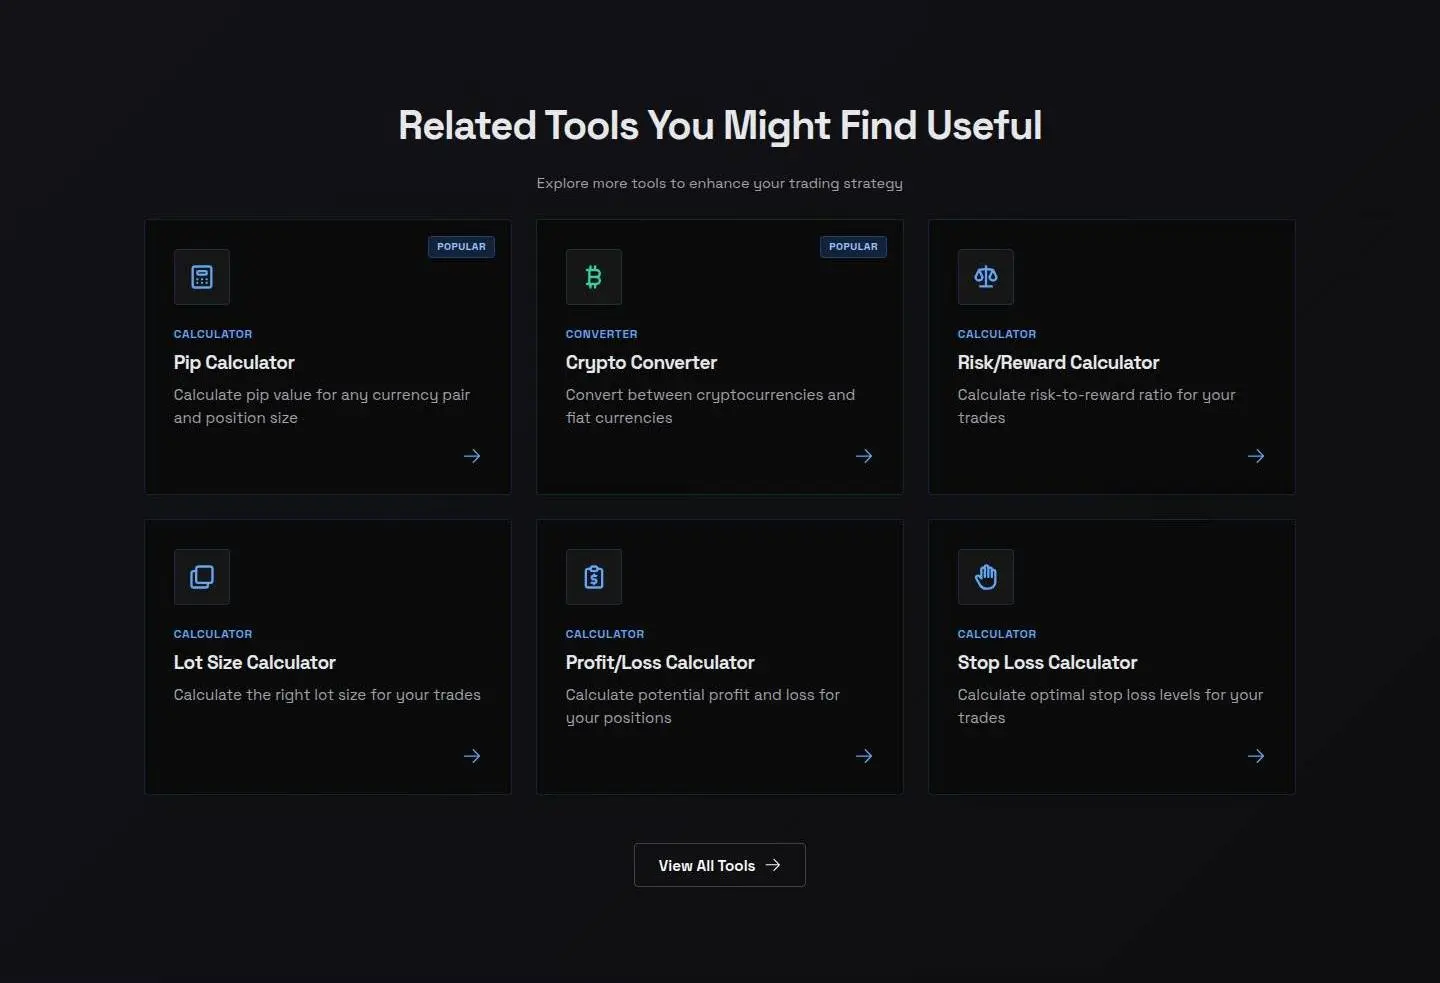This screenshot has height=983, width=1440.
Task: Click the dollar clipboard icon on Profit/Loss Calculator
Action: 594,577
